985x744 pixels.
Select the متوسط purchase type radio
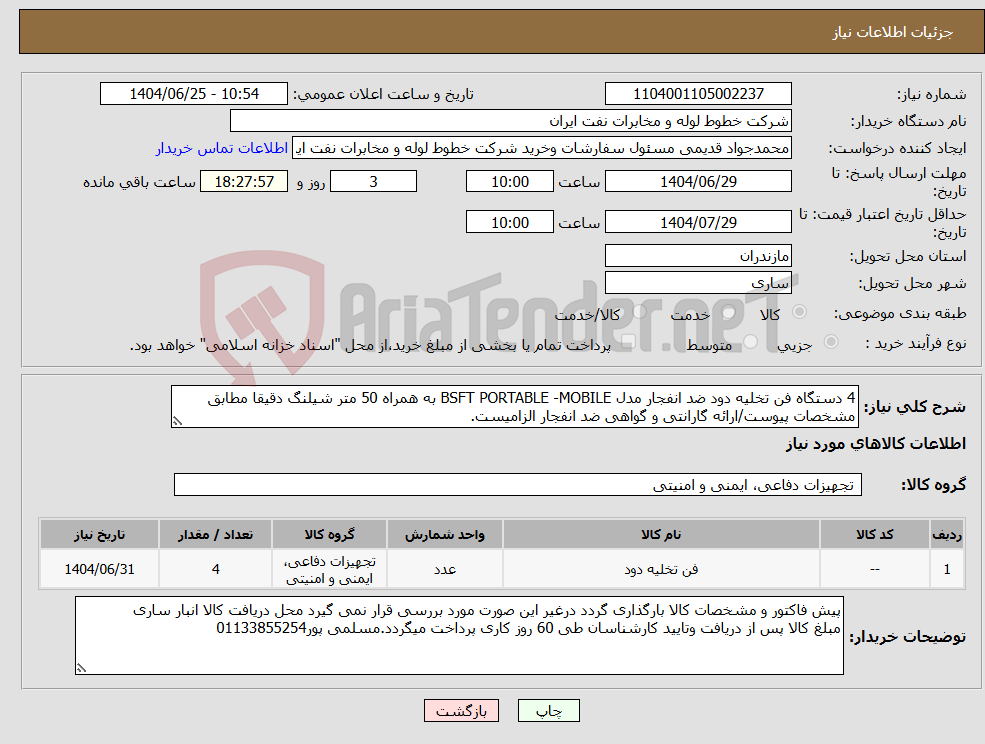pyautogui.click(x=751, y=341)
